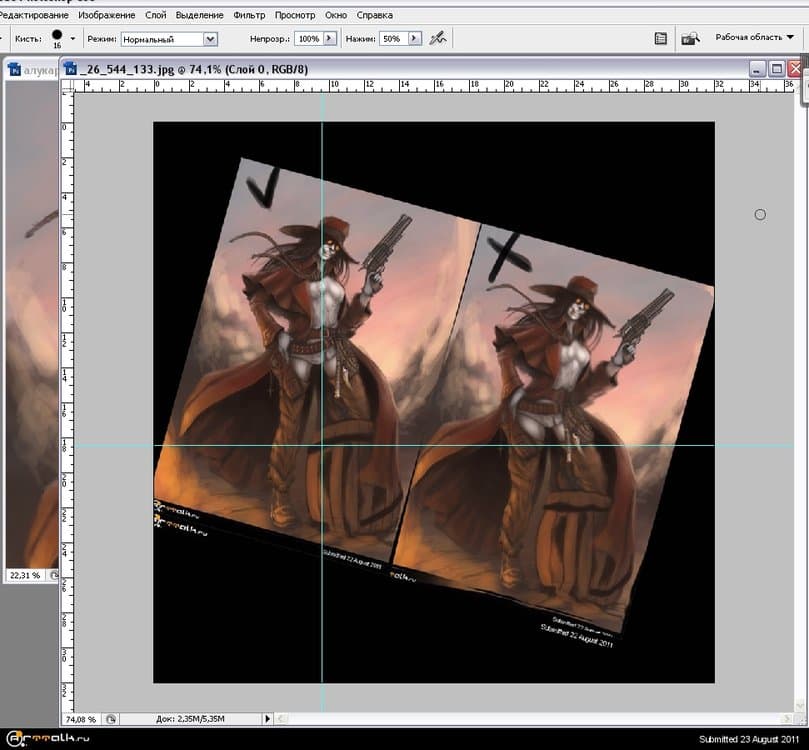This screenshot has width=809, height=750.
Task: Click the Непрозр. 100% value field
Action: coord(309,39)
